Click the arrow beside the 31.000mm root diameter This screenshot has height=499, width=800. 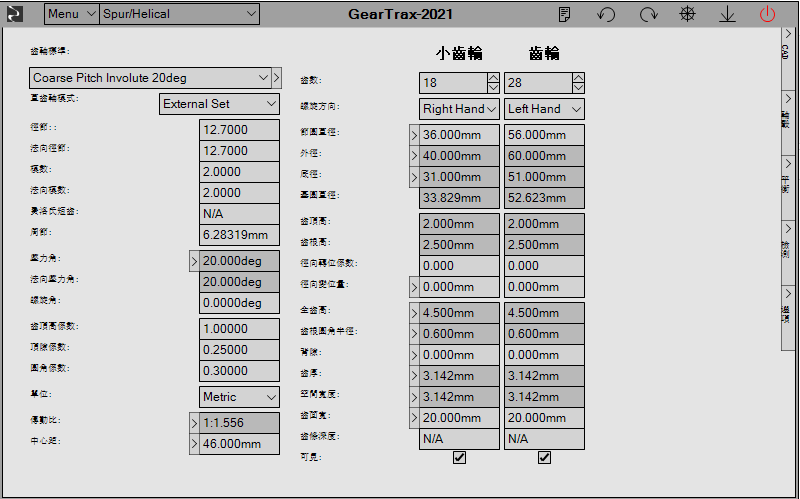click(414, 177)
